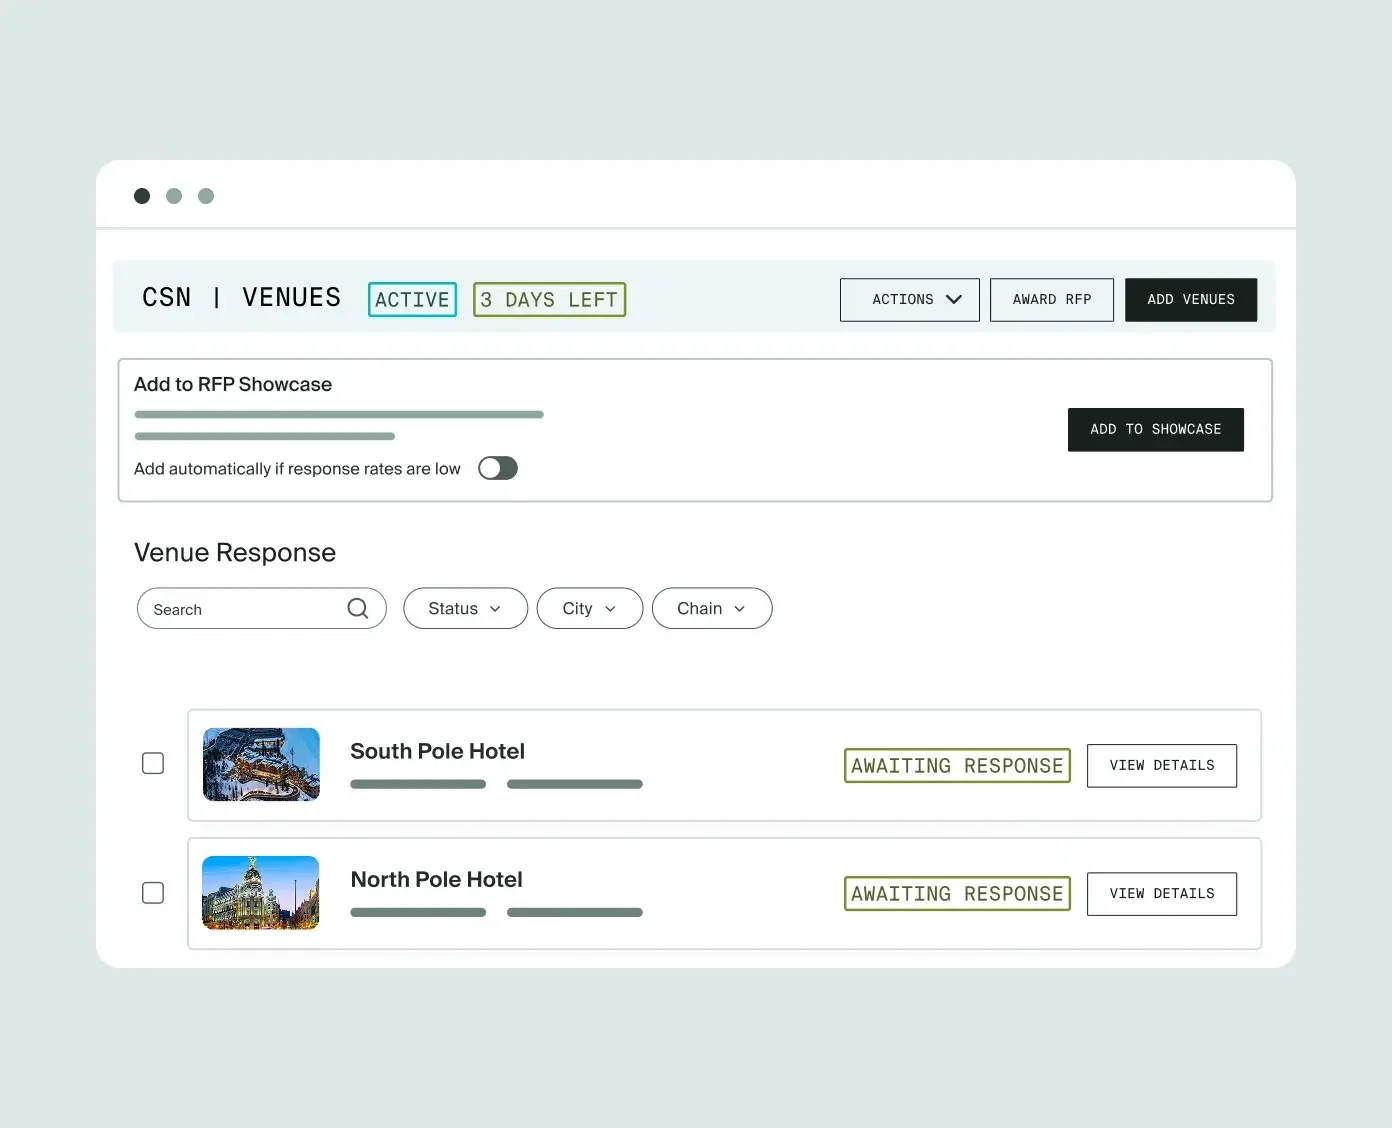Check the South Pole Hotel checkbox
The height and width of the screenshot is (1128, 1392).
point(153,764)
